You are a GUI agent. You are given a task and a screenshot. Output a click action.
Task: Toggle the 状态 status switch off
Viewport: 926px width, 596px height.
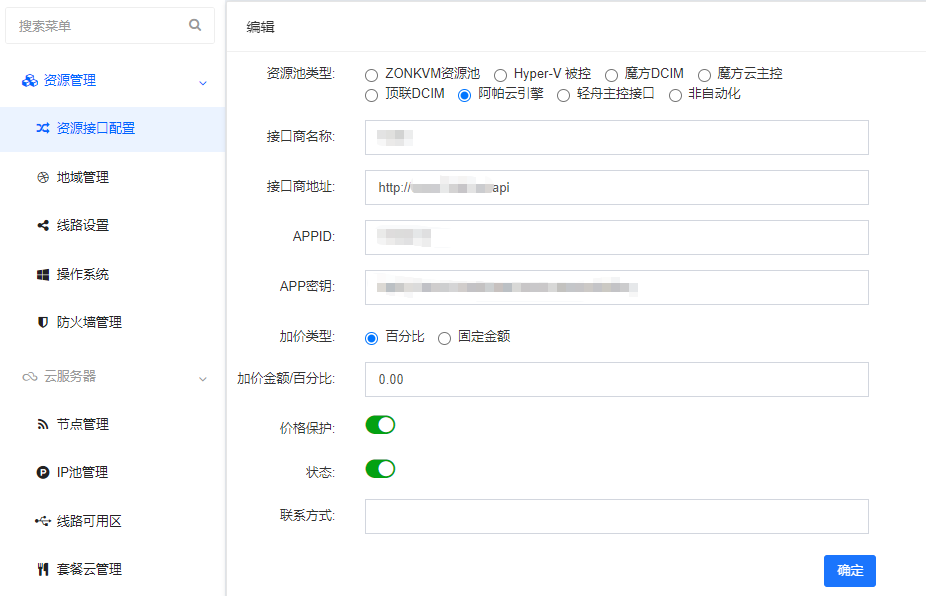[380, 468]
